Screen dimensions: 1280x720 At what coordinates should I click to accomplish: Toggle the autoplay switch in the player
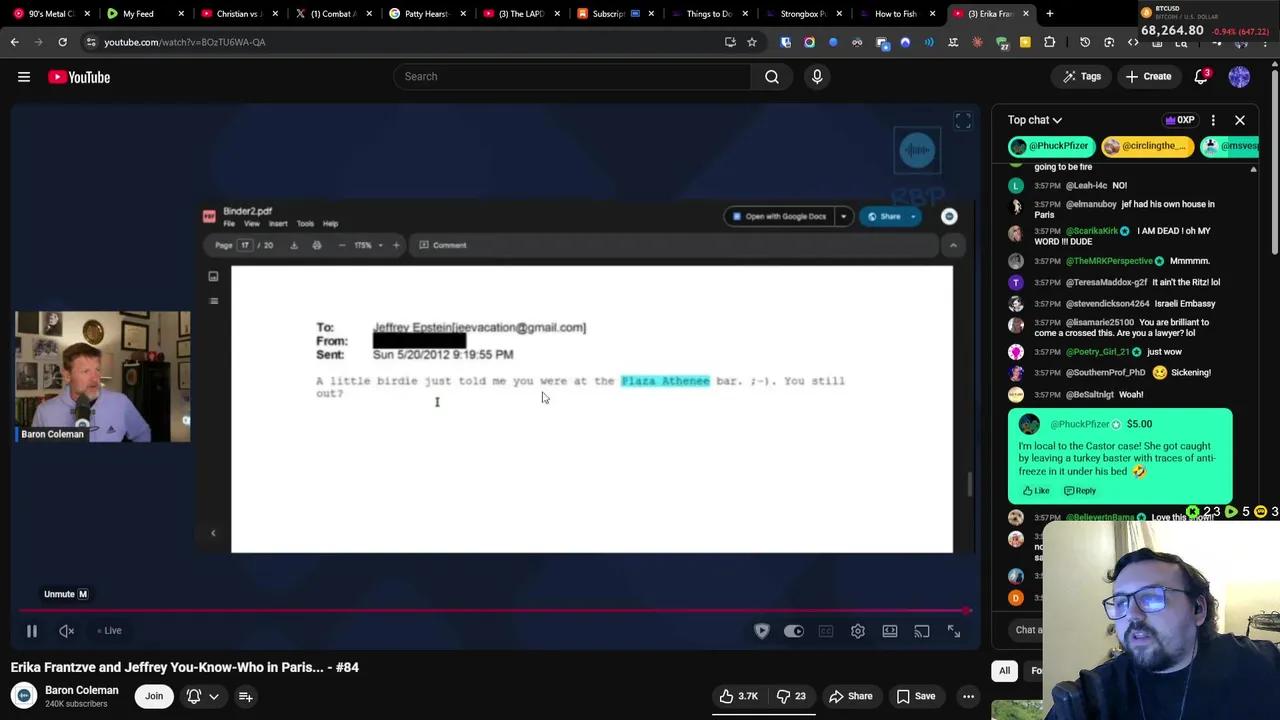click(x=793, y=631)
